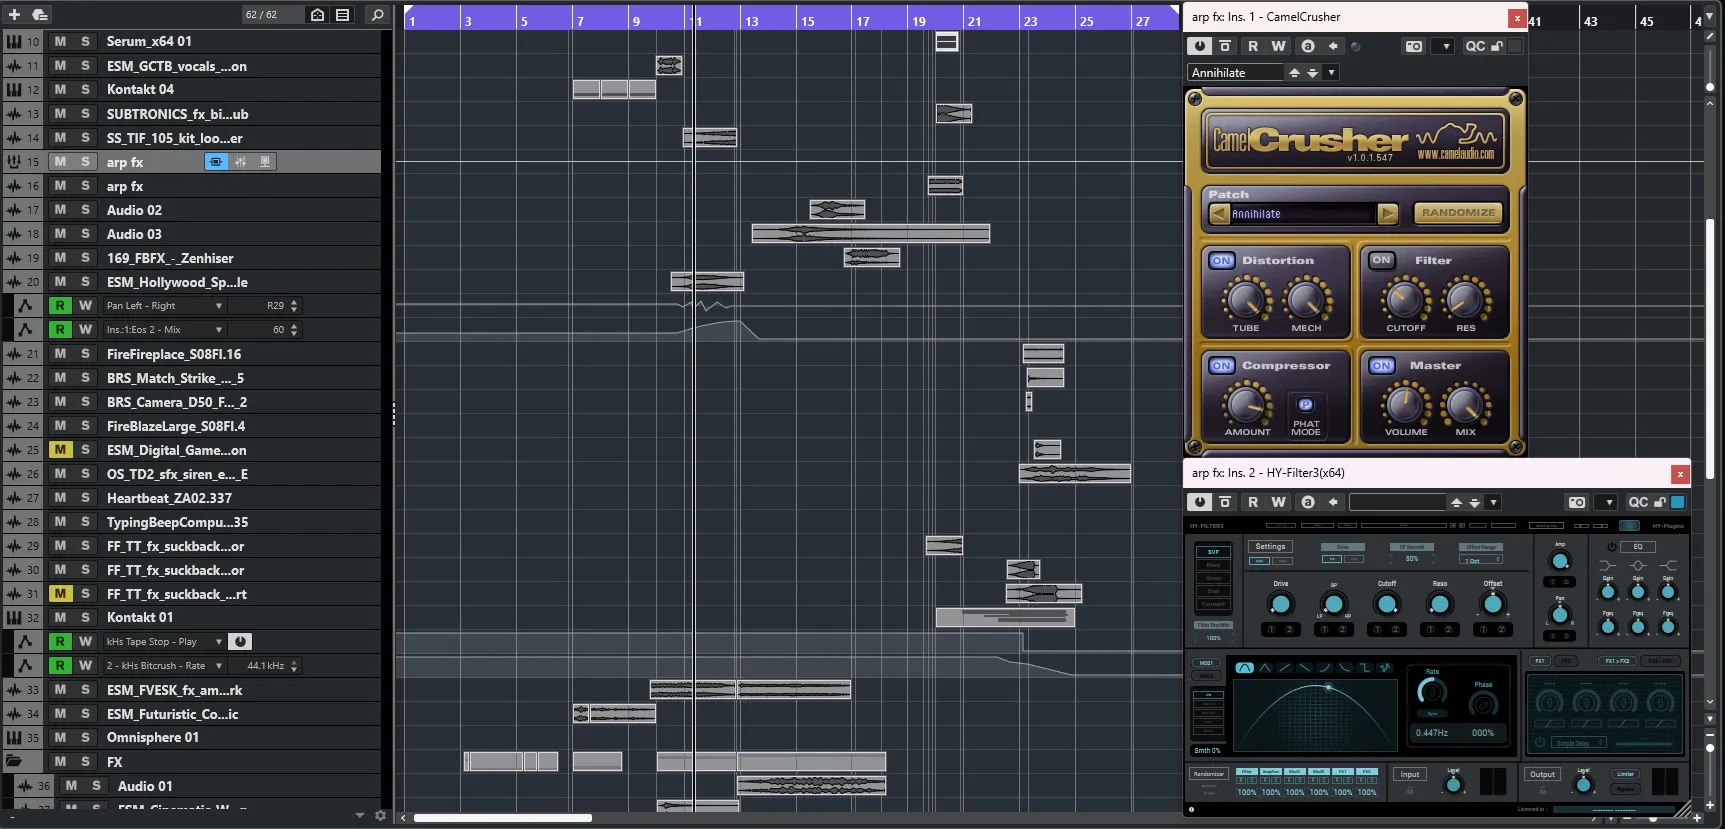Select the MOD1 tab in HY-Filter3
Image resolution: width=1725 pixels, height=829 pixels.
point(1207,663)
